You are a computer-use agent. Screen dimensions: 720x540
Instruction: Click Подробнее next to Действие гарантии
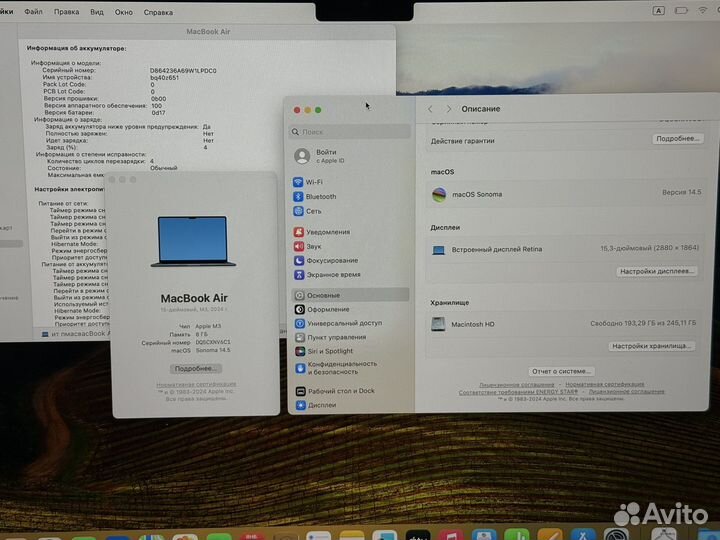[x=677, y=139]
